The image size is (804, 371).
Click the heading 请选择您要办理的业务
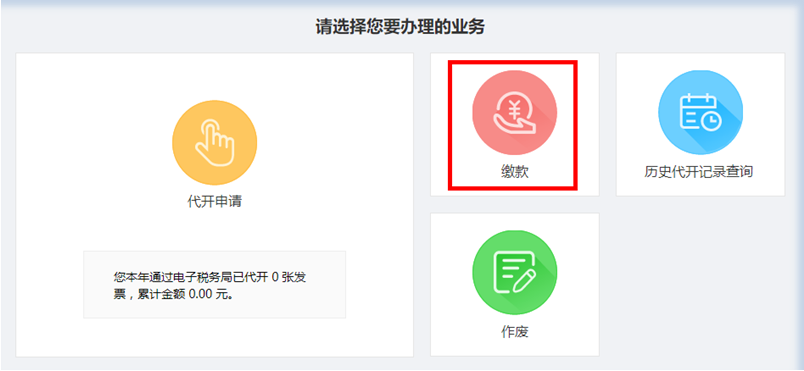click(400, 27)
